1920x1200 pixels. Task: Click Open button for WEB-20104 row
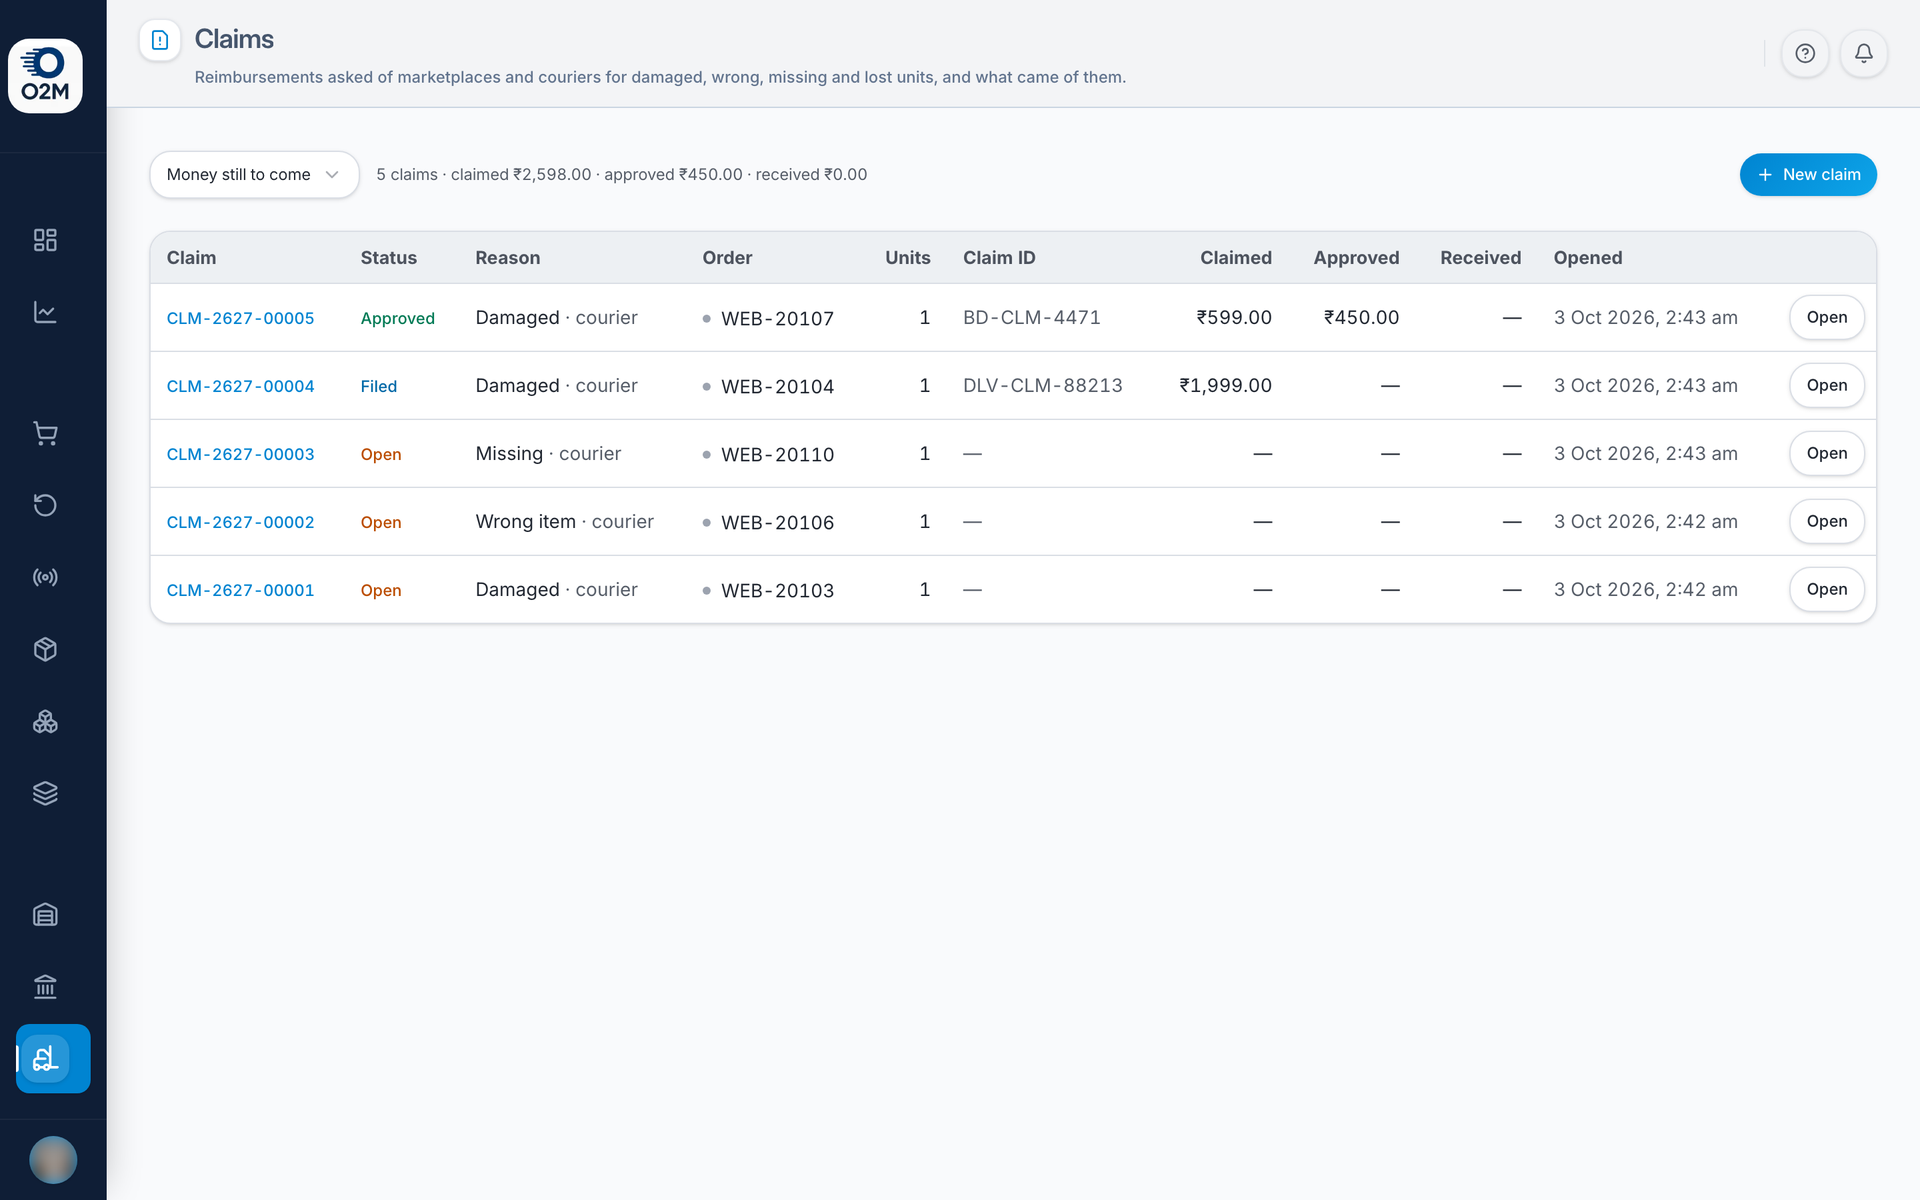pyautogui.click(x=1827, y=386)
